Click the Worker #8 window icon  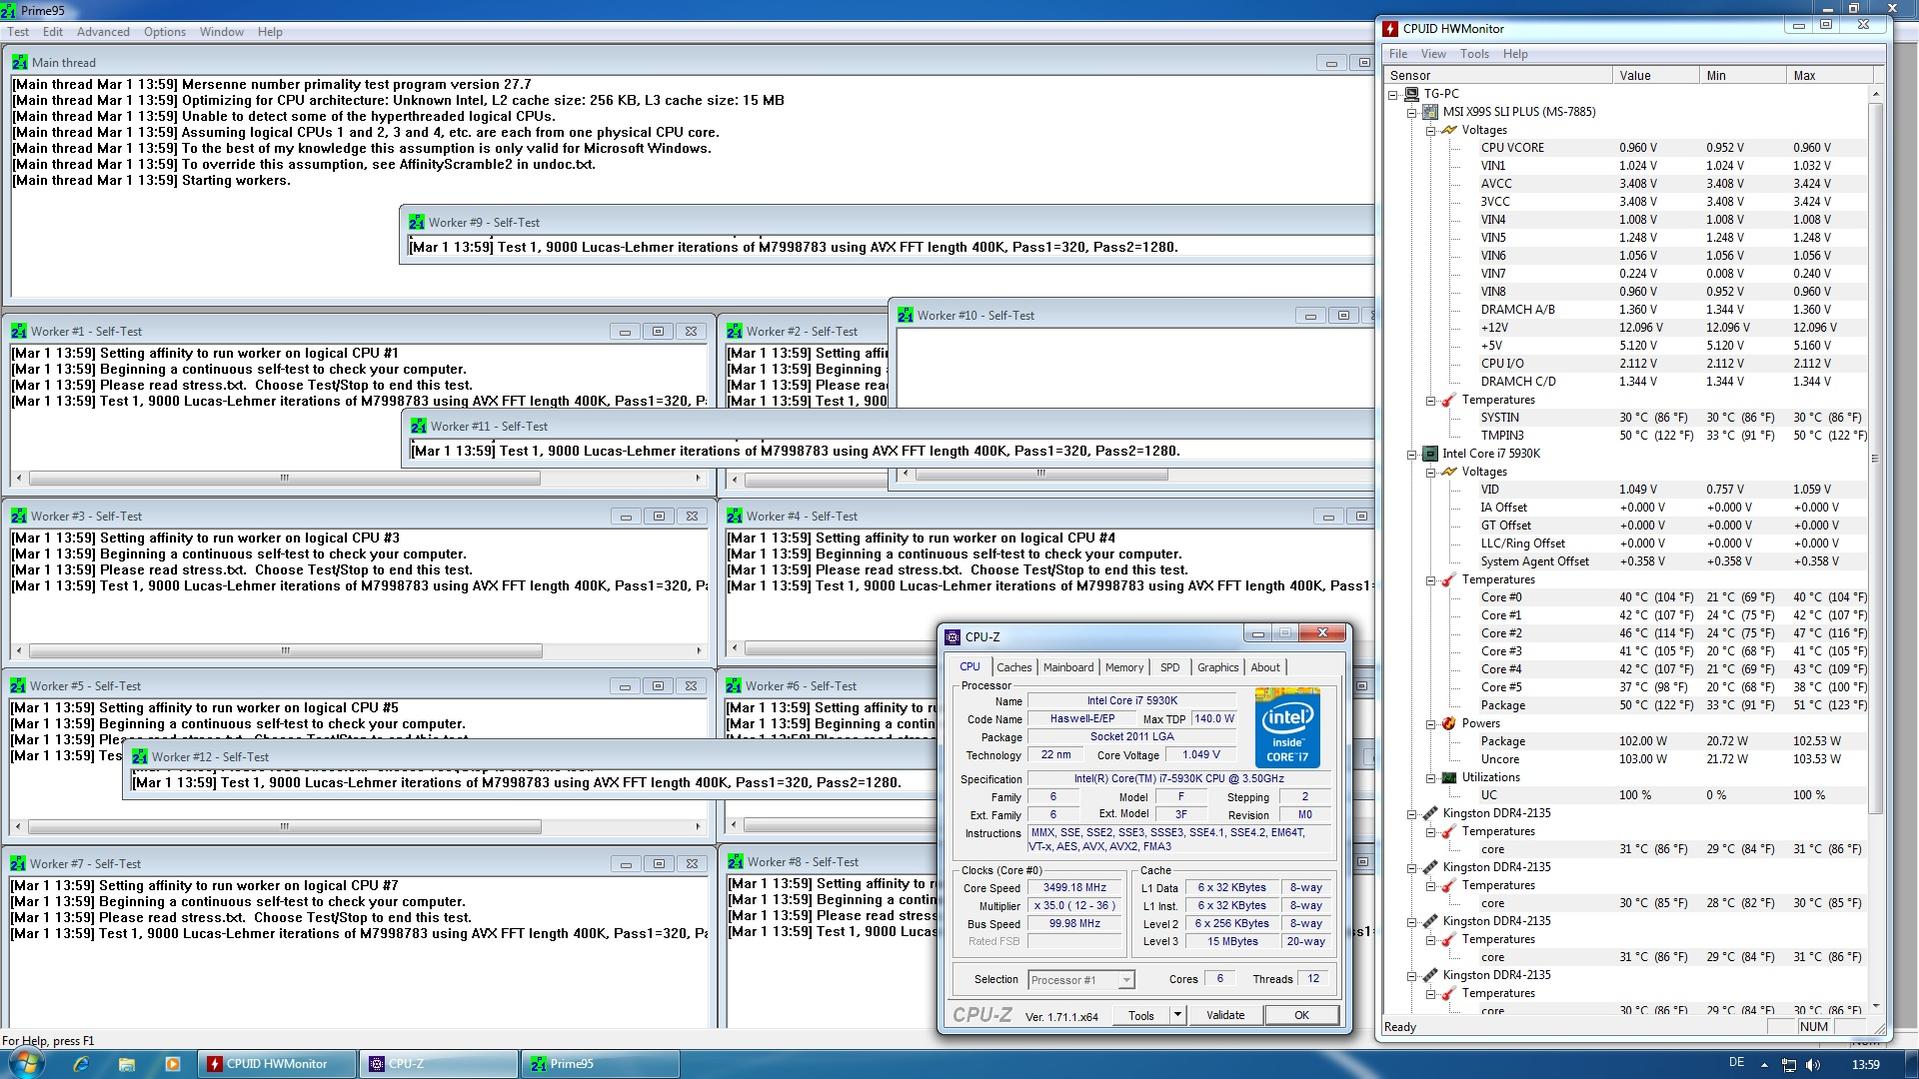(x=735, y=862)
